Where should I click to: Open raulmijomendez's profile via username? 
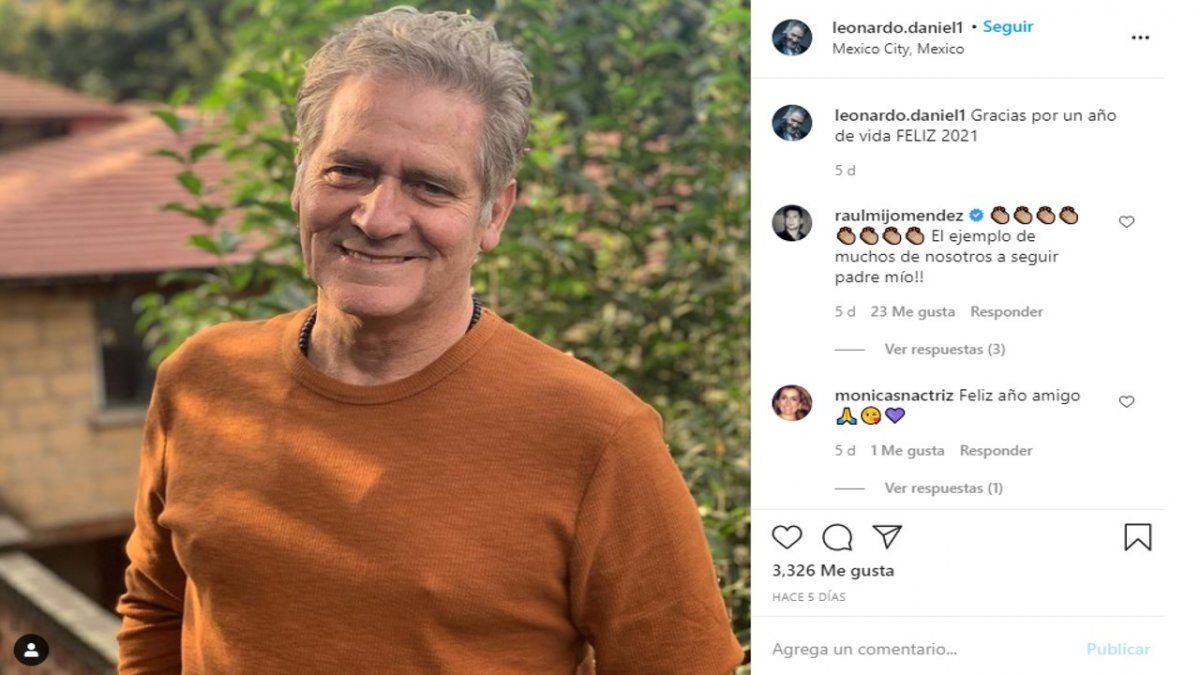pyautogui.click(x=901, y=213)
